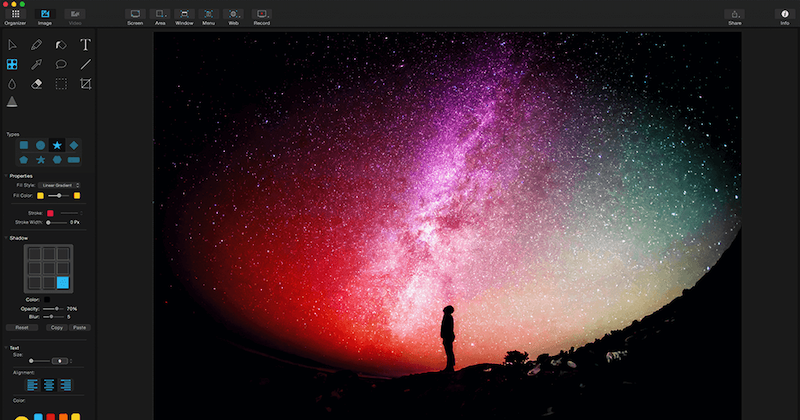Select the Pencil drawing tool
This screenshot has width=800, height=420.
pyautogui.click(x=36, y=45)
